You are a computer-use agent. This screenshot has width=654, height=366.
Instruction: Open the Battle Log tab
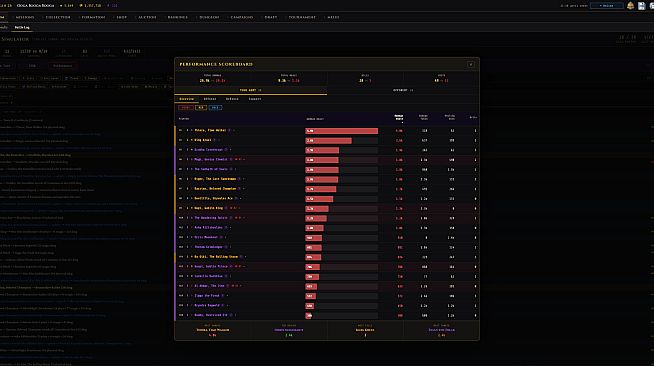pyautogui.click(x=22, y=28)
